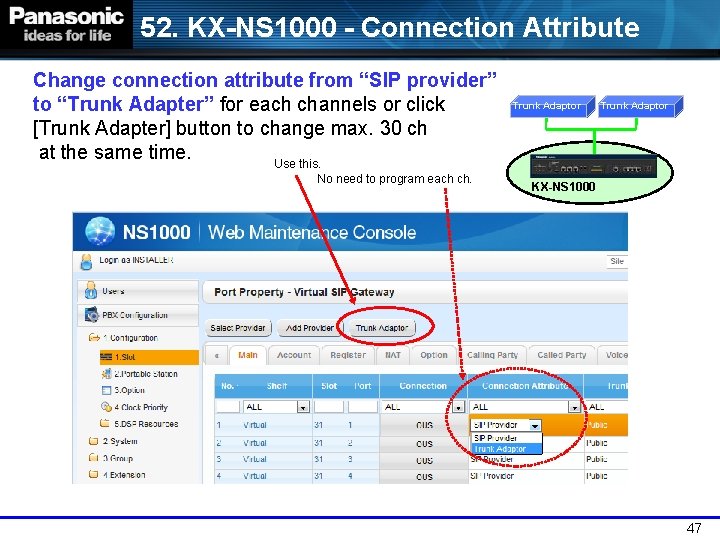Click the Port filter input field
This screenshot has height=540, width=720.
362,407
